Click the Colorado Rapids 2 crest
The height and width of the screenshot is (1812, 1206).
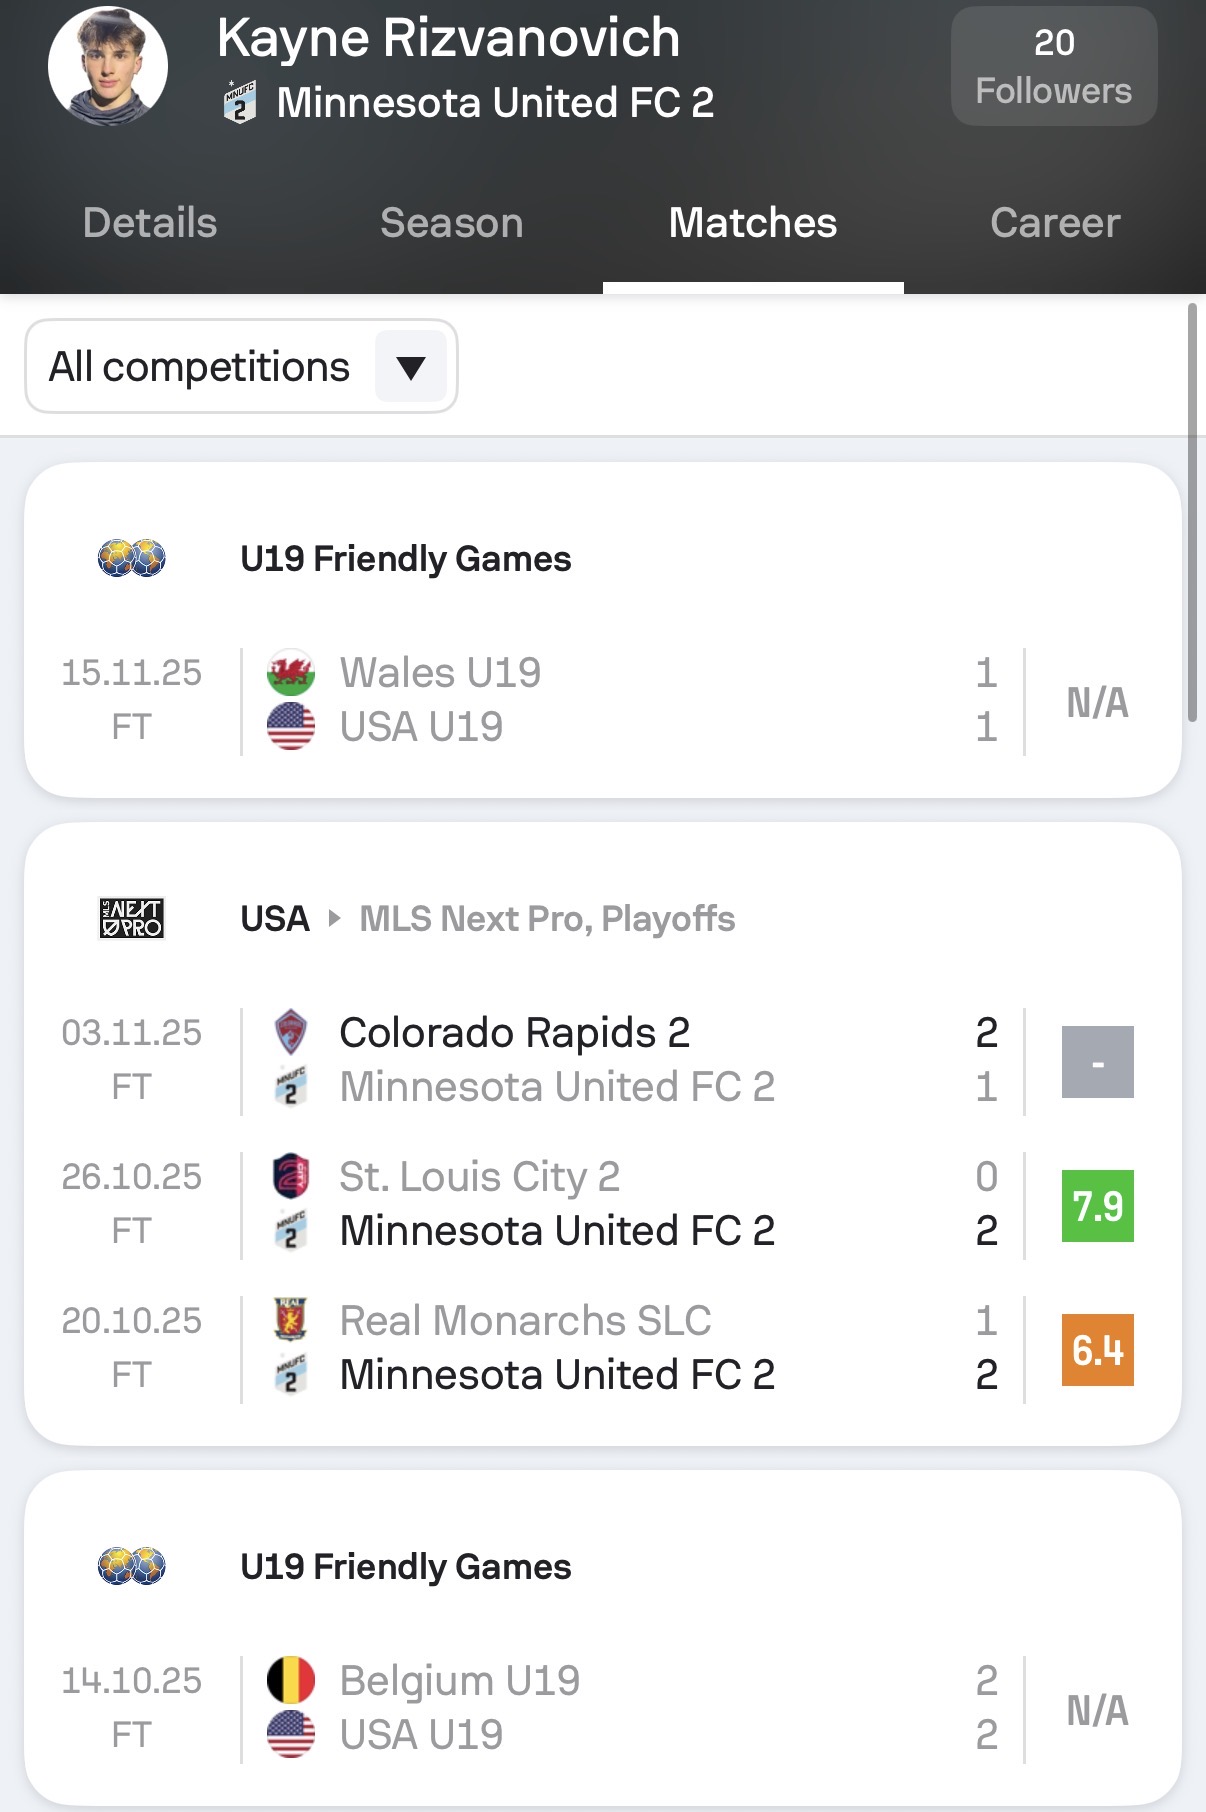coord(291,1032)
